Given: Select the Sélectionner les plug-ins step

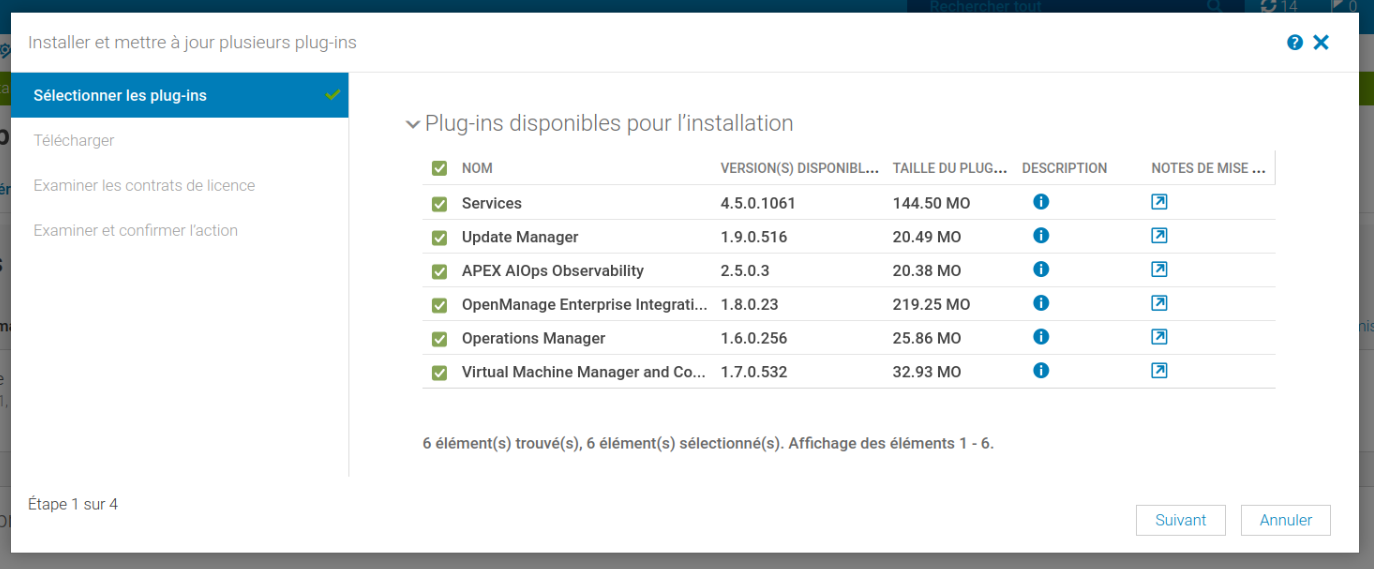Looking at the screenshot, I should 180,95.
